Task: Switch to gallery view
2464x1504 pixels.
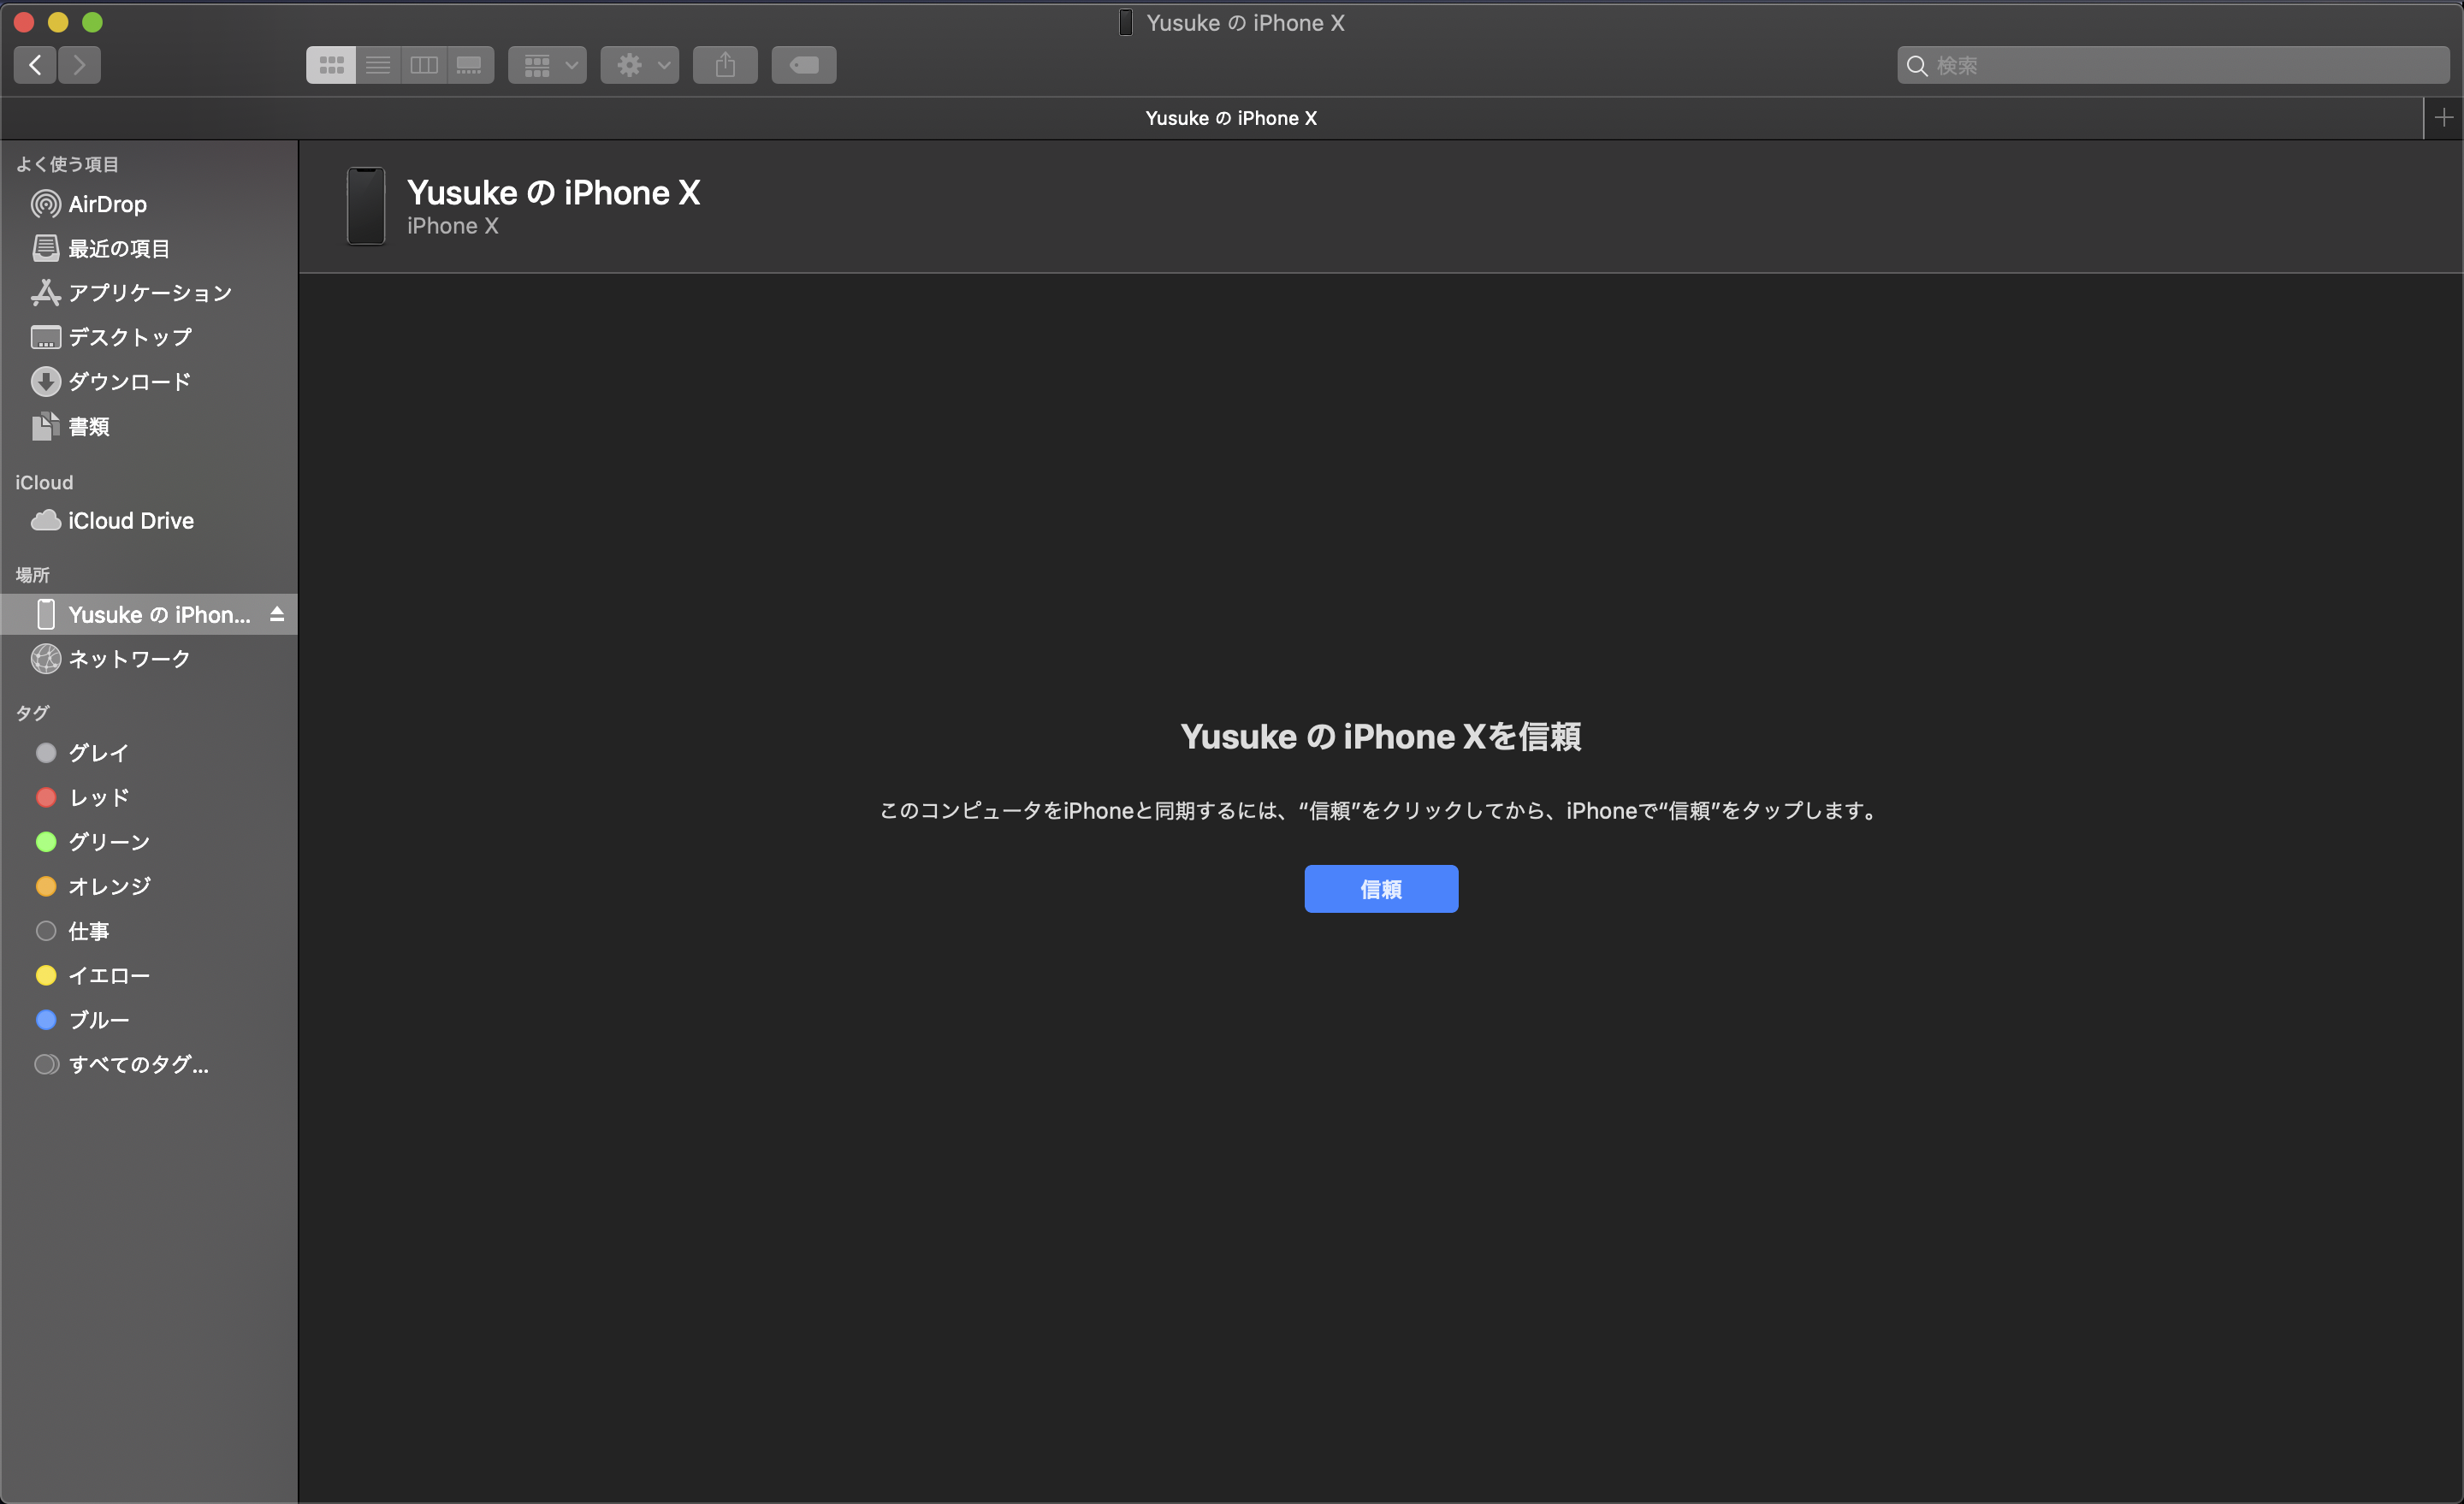Action: (470, 65)
